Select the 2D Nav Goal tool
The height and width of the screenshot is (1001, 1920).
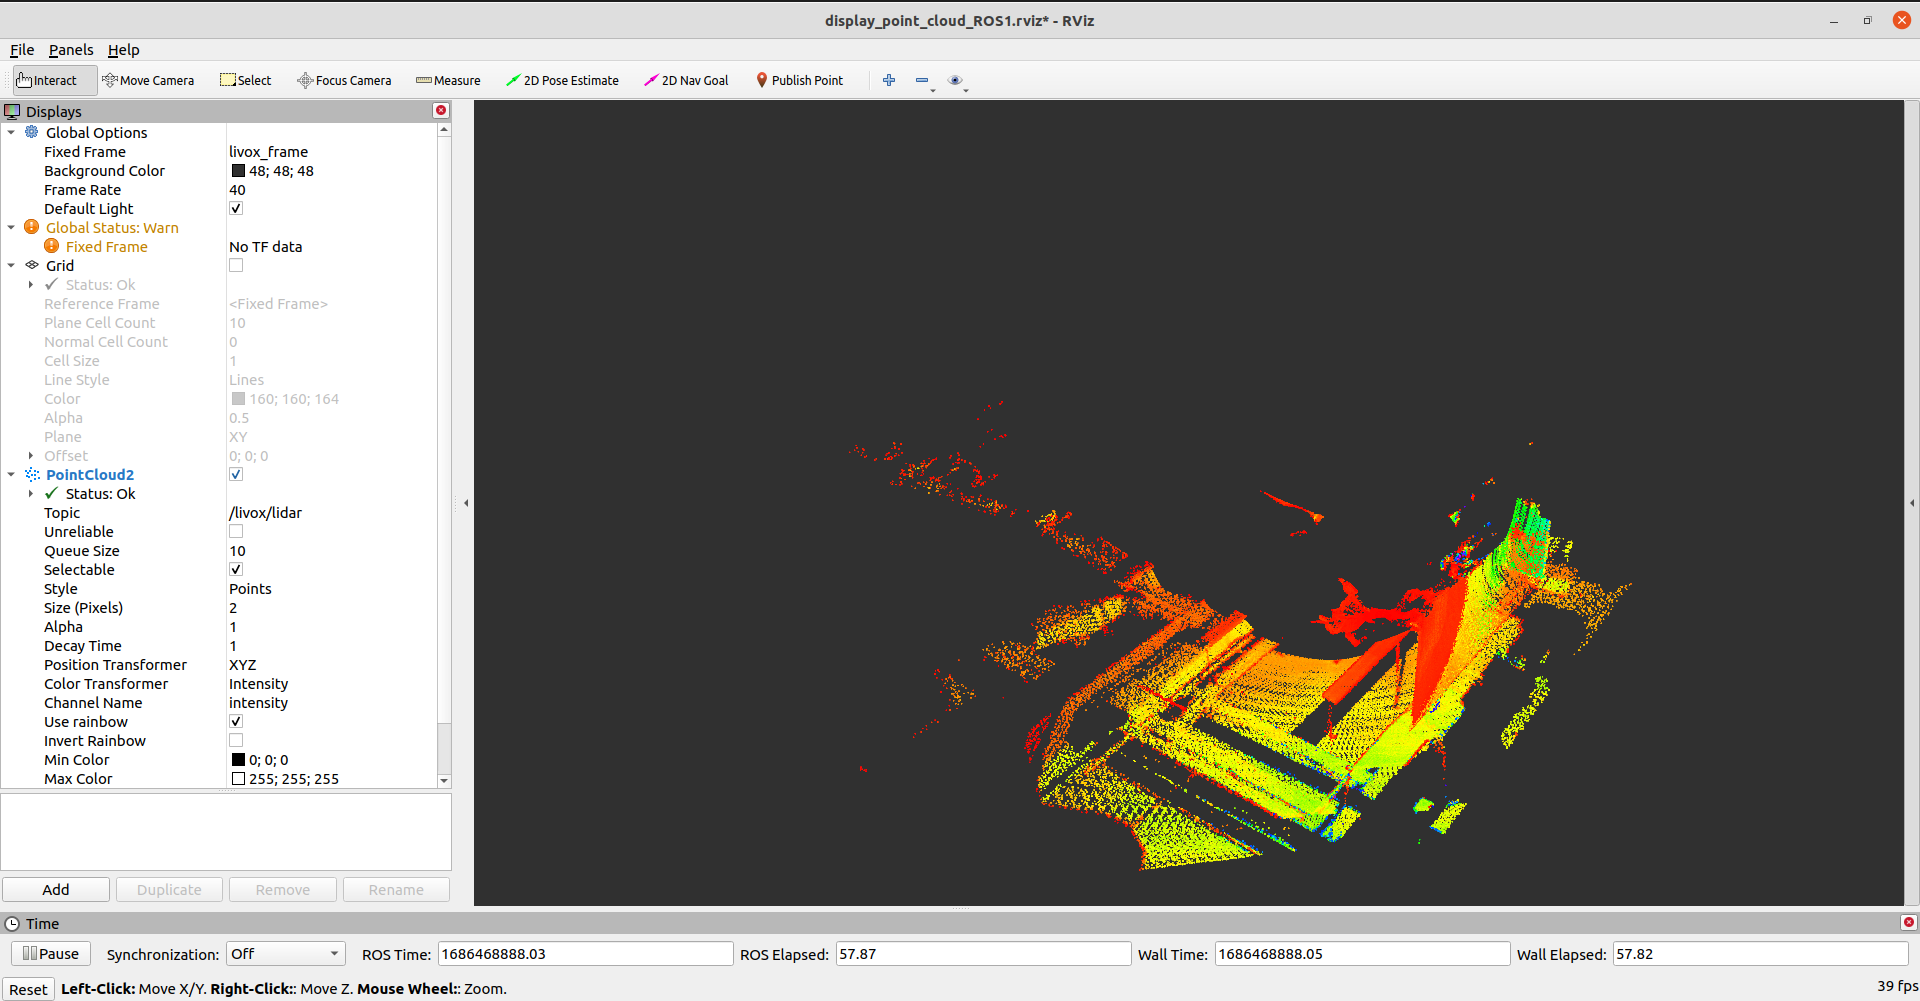(x=686, y=80)
